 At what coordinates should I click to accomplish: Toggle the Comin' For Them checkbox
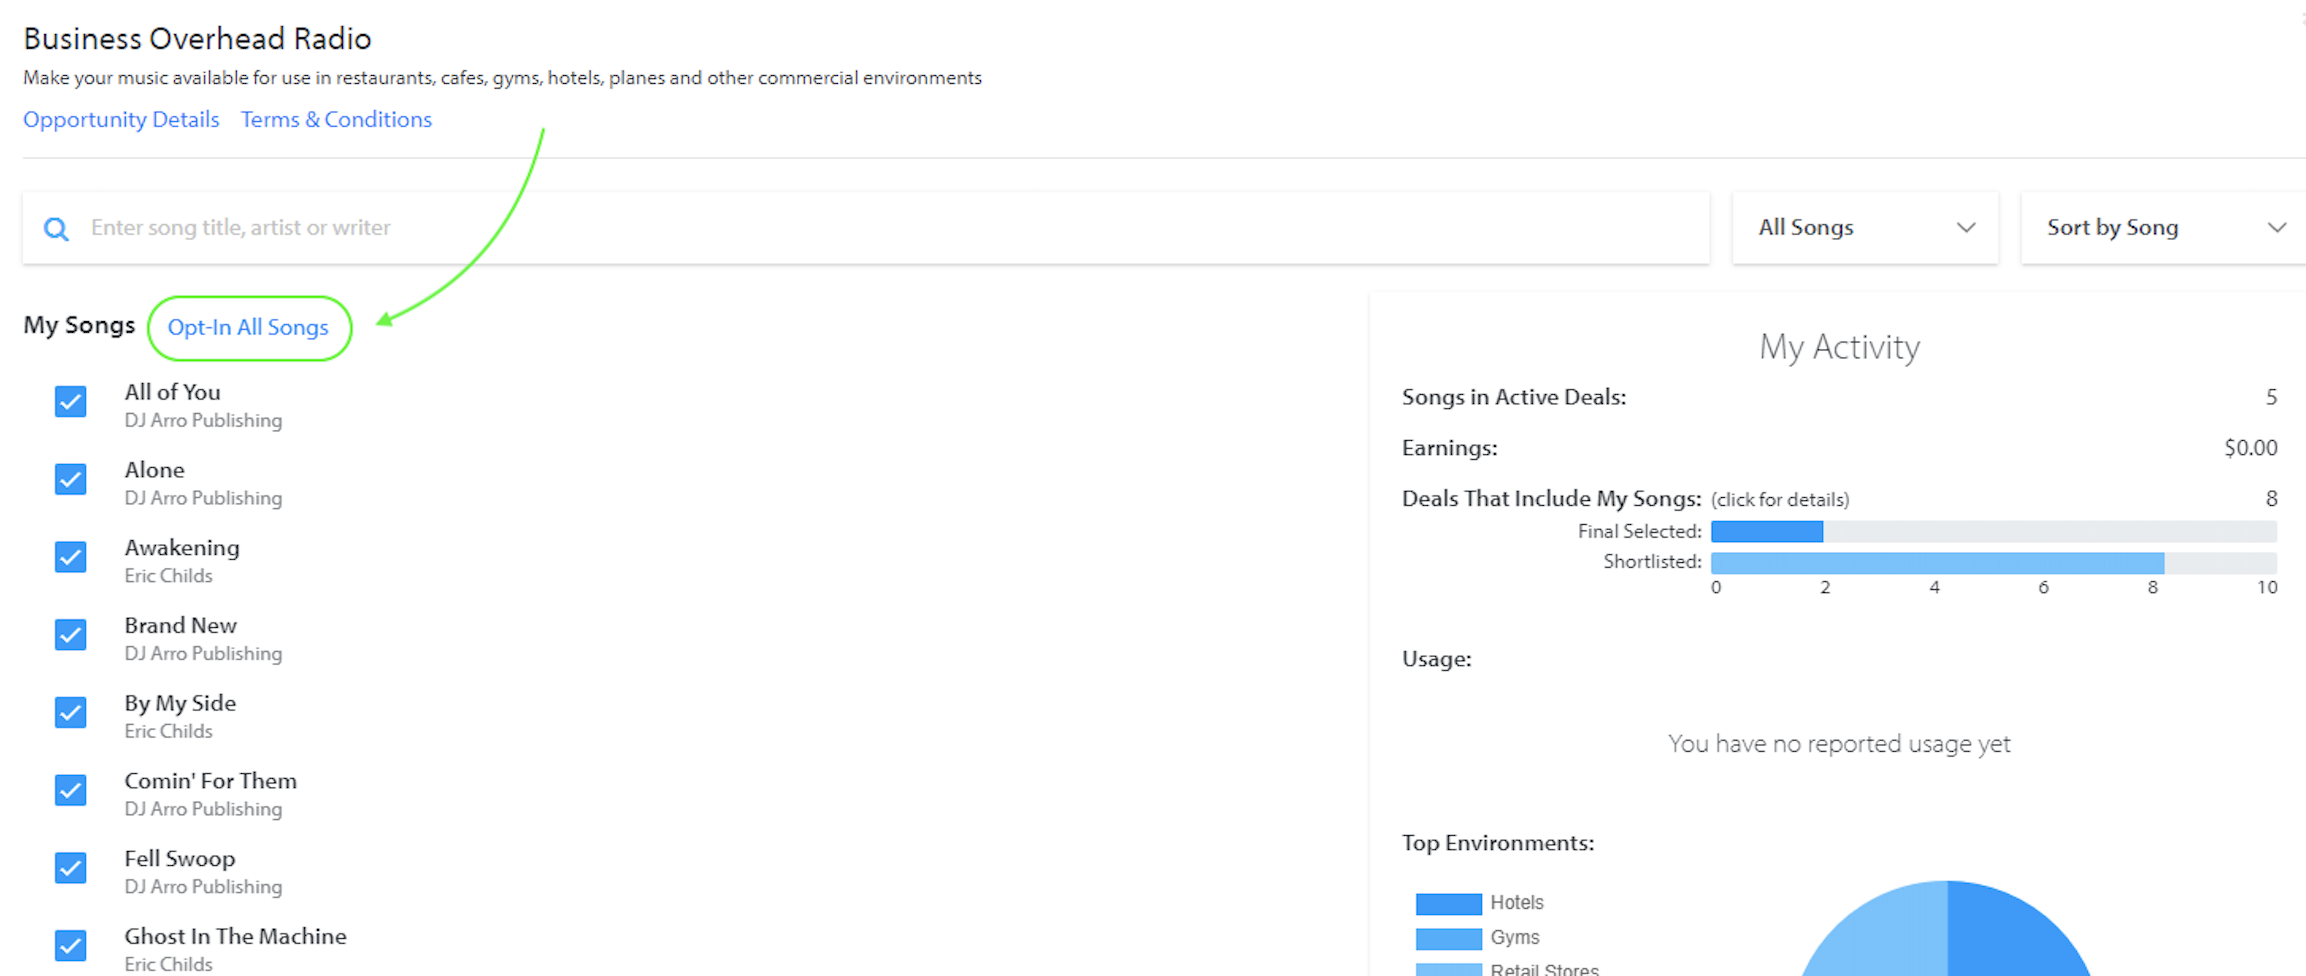point(70,790)
